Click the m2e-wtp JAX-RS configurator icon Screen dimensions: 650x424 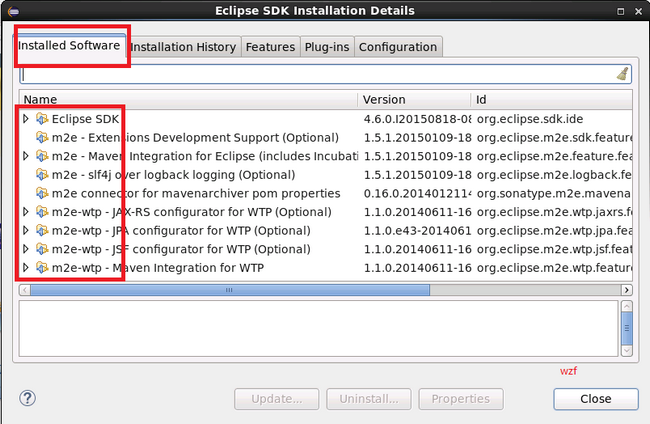(42, 212)
